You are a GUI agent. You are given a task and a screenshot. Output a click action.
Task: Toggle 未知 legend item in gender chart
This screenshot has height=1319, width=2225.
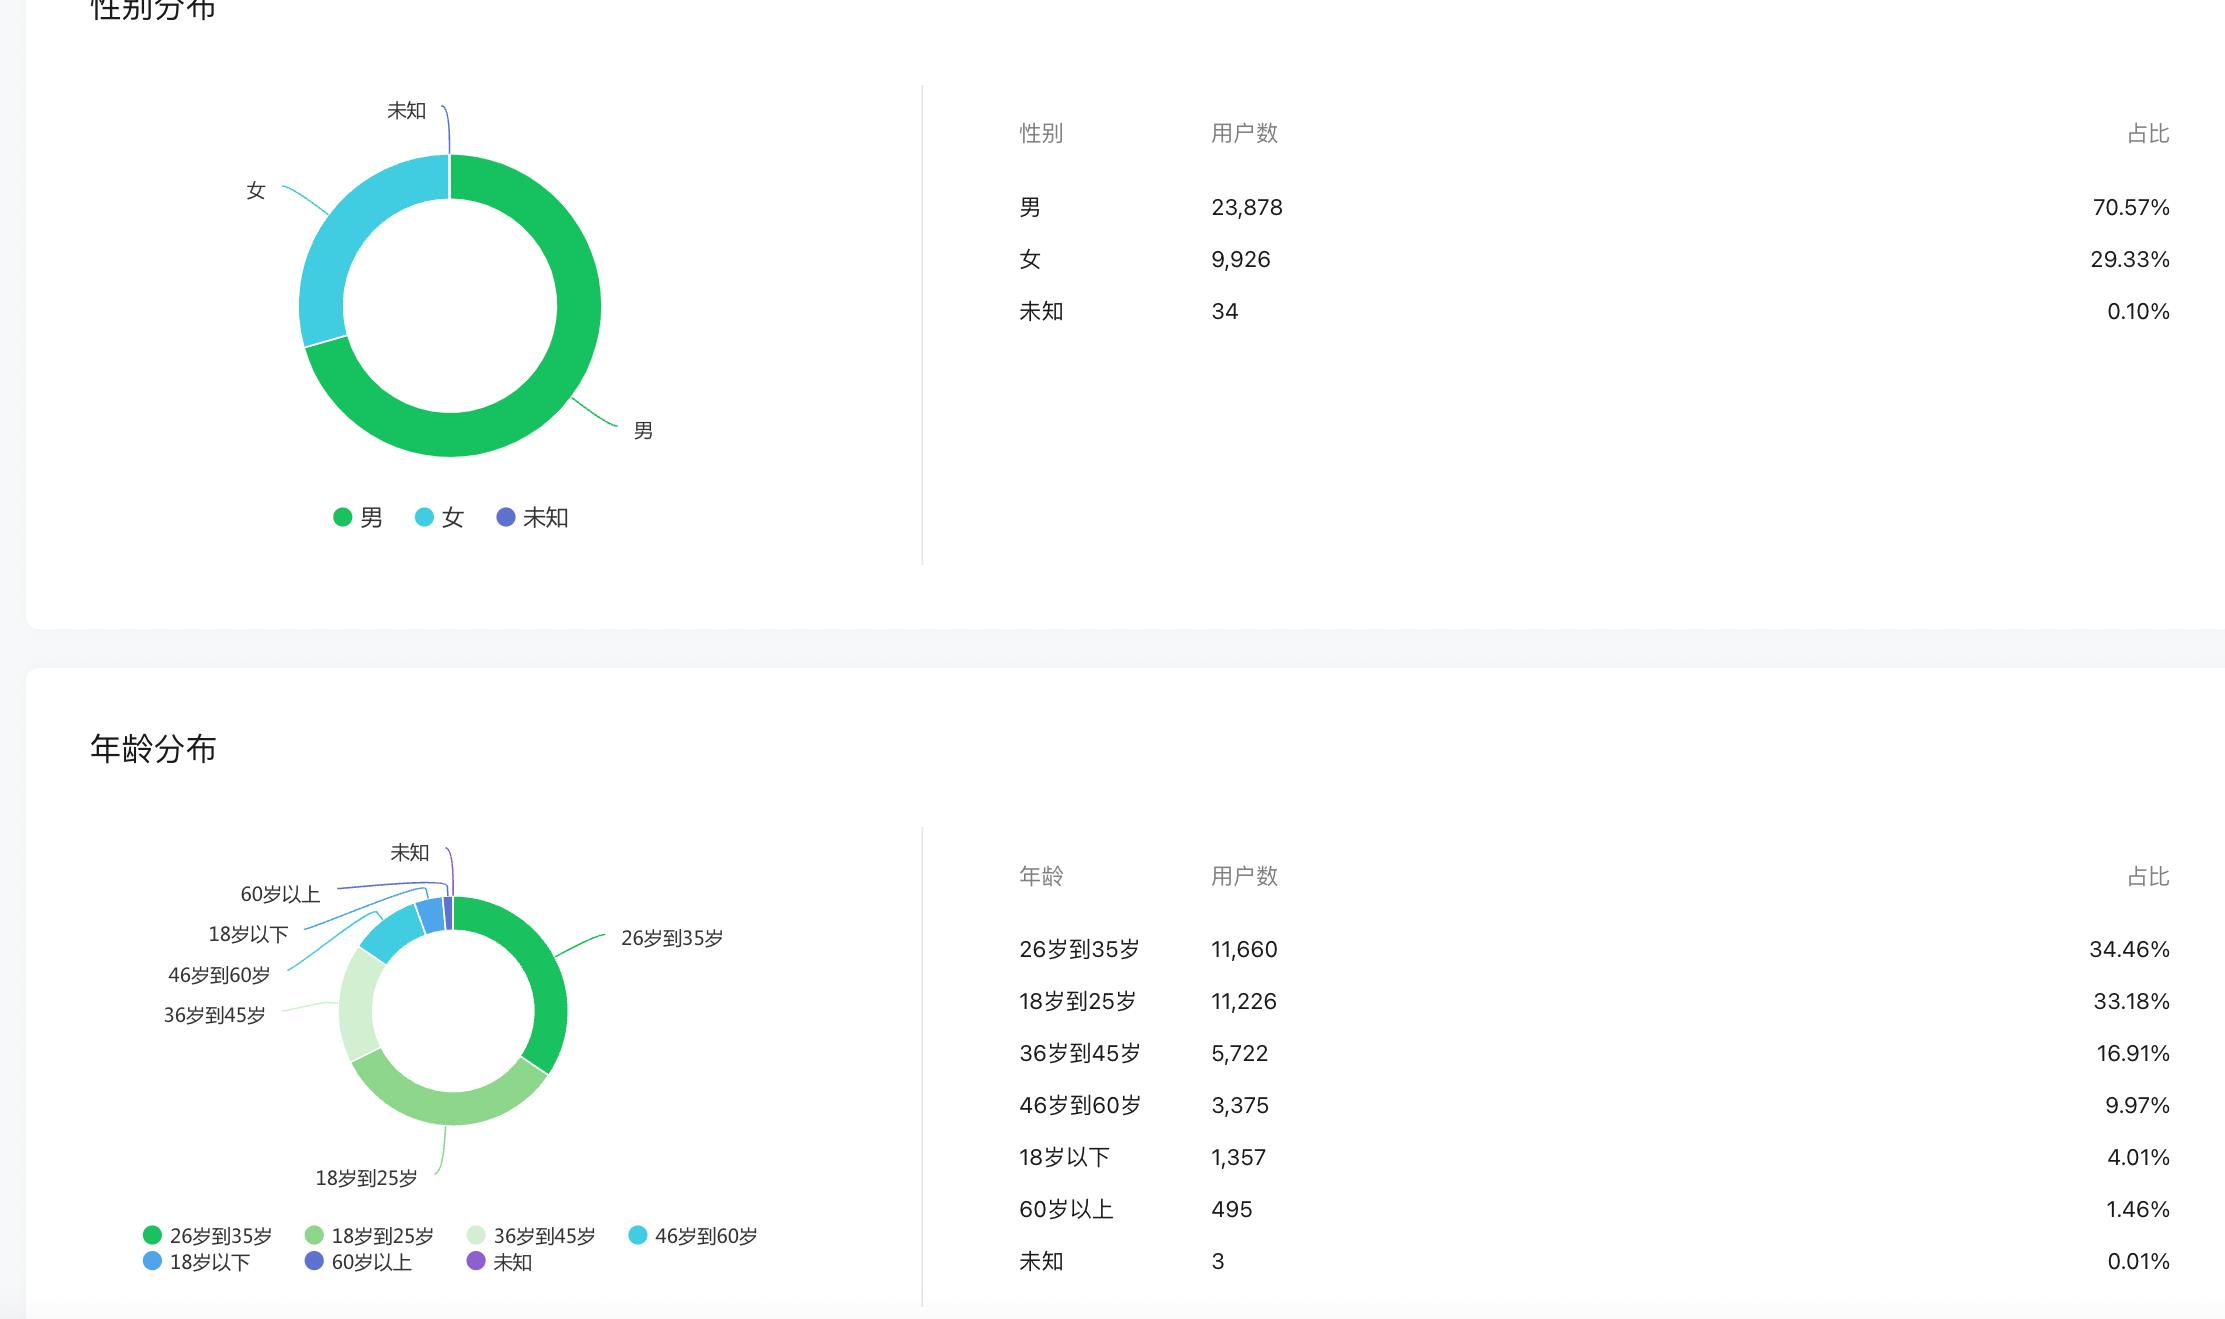(x=532, y=517)
